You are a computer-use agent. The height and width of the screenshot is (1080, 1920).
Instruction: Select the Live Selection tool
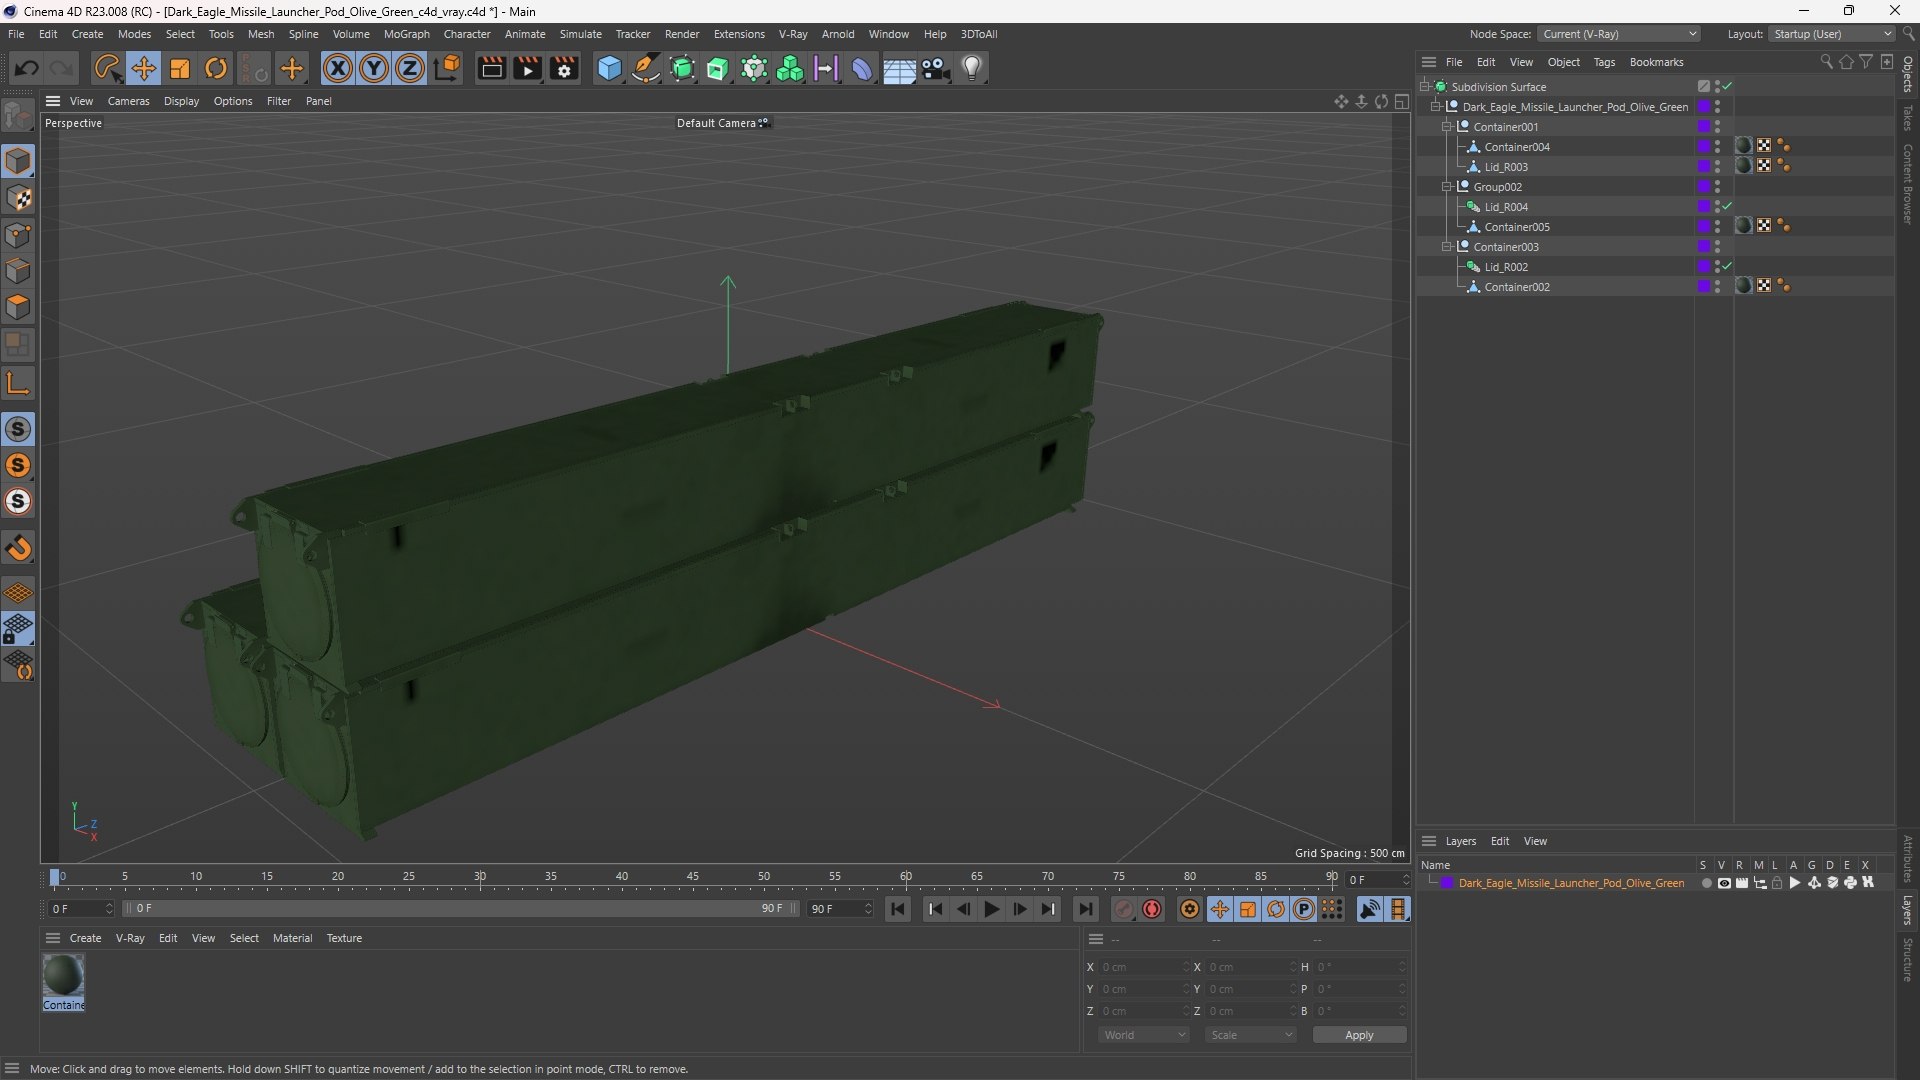106,68
